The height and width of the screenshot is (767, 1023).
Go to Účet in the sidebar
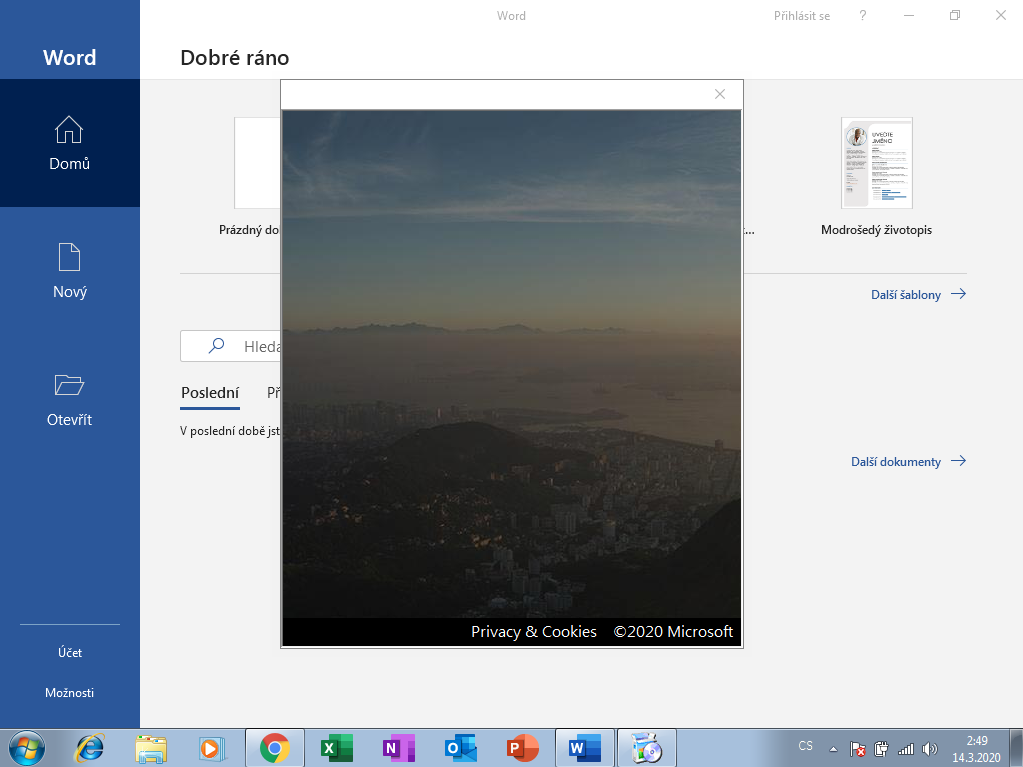click(x=69, y=653)
